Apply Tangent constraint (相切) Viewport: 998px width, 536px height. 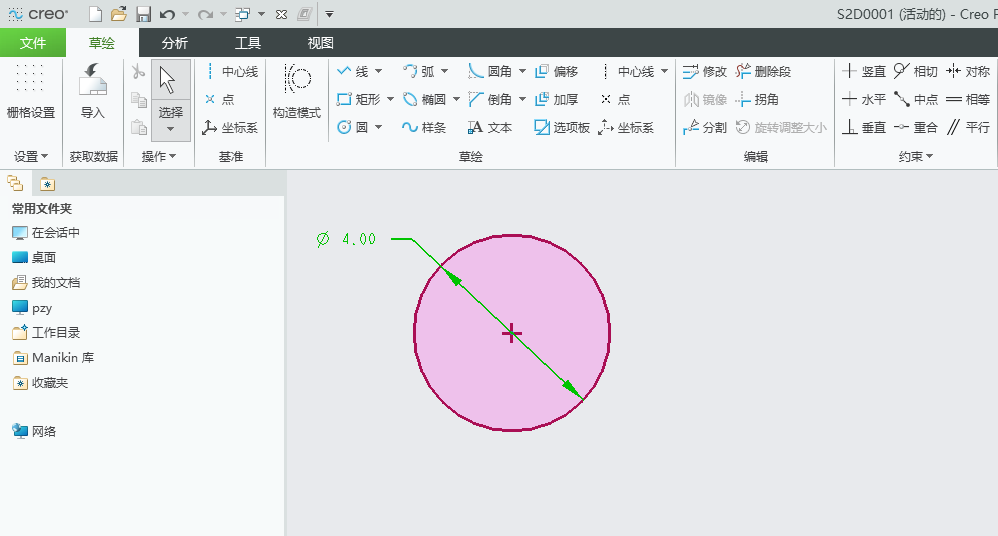(916, 71)
